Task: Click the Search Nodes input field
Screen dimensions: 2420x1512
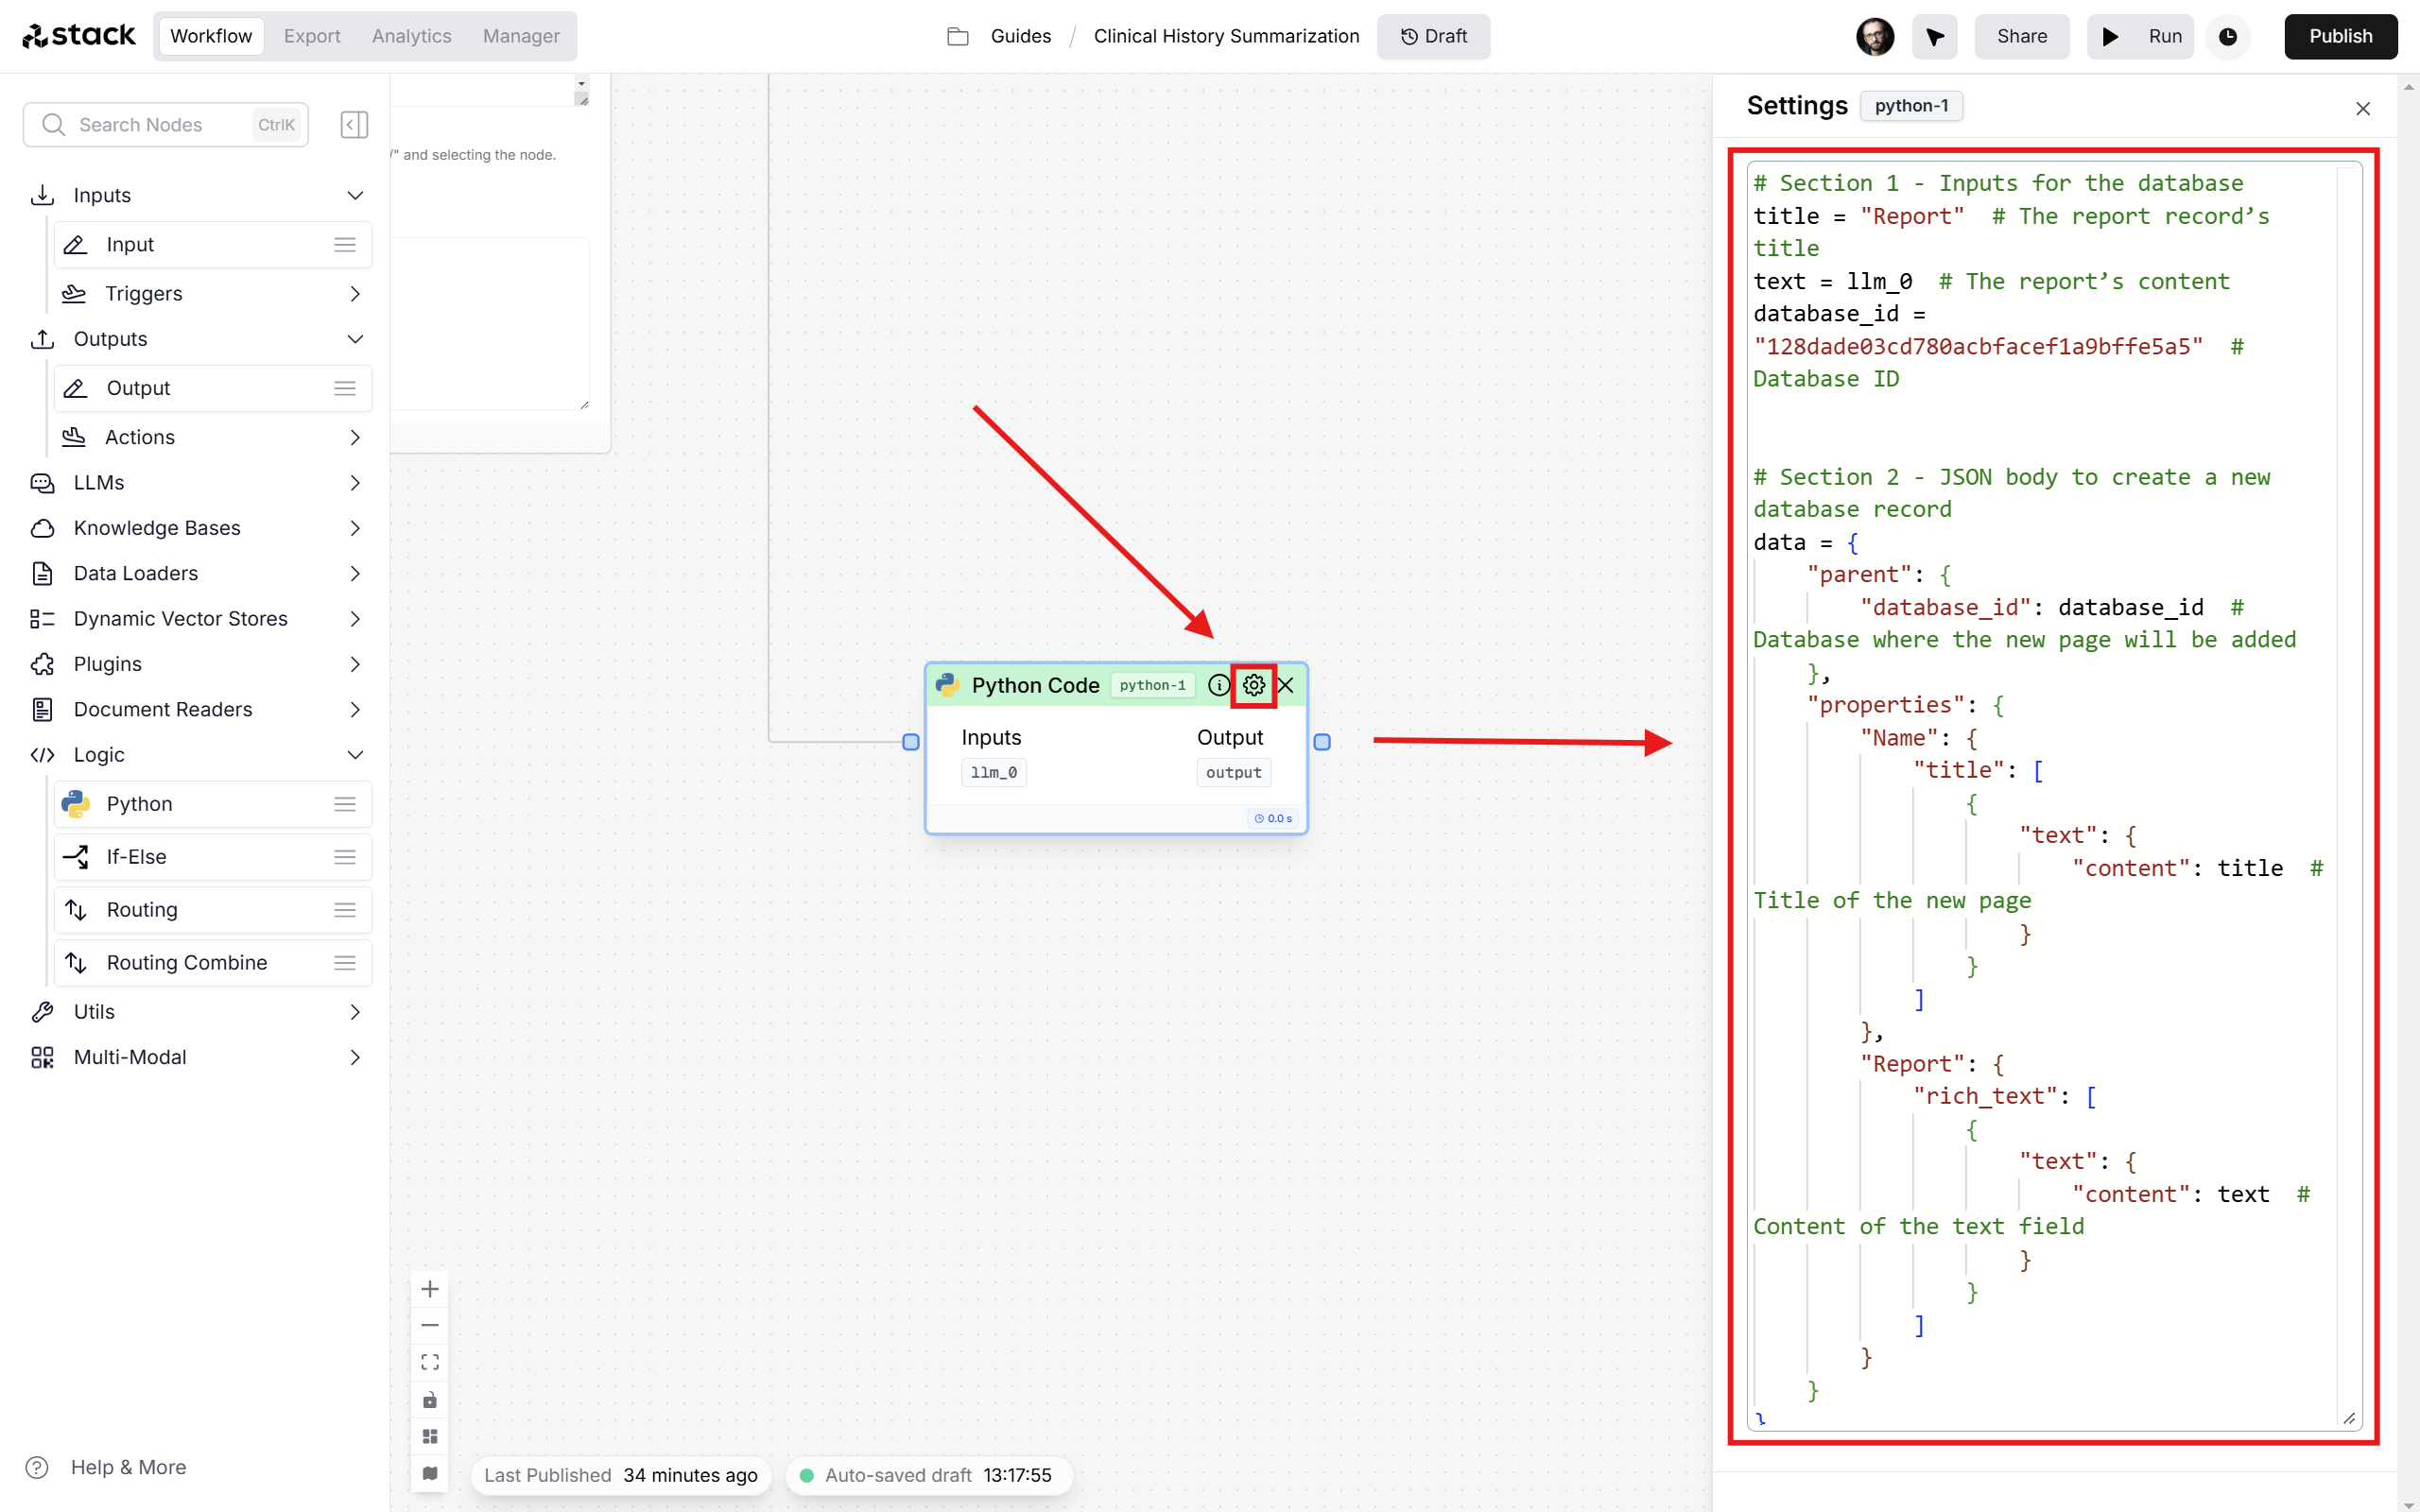Action: coord(164,126)
